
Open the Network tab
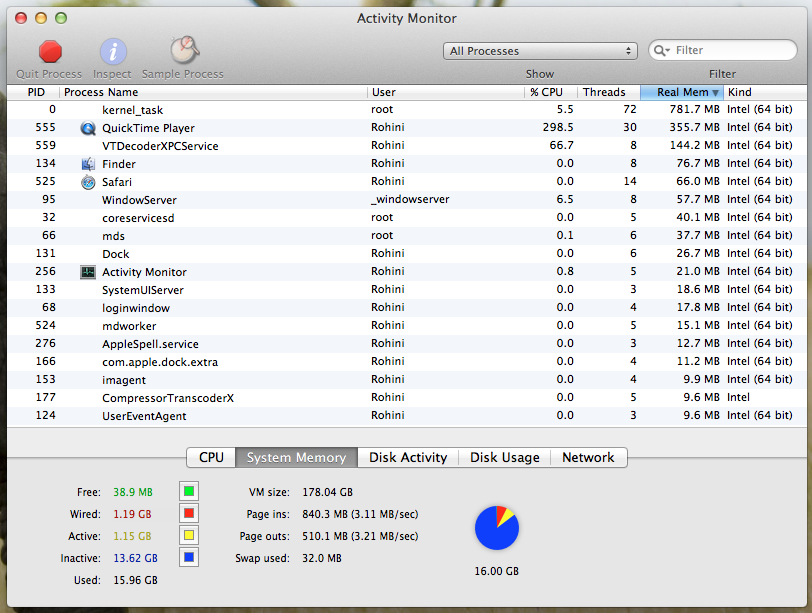(x=588, y=458)
